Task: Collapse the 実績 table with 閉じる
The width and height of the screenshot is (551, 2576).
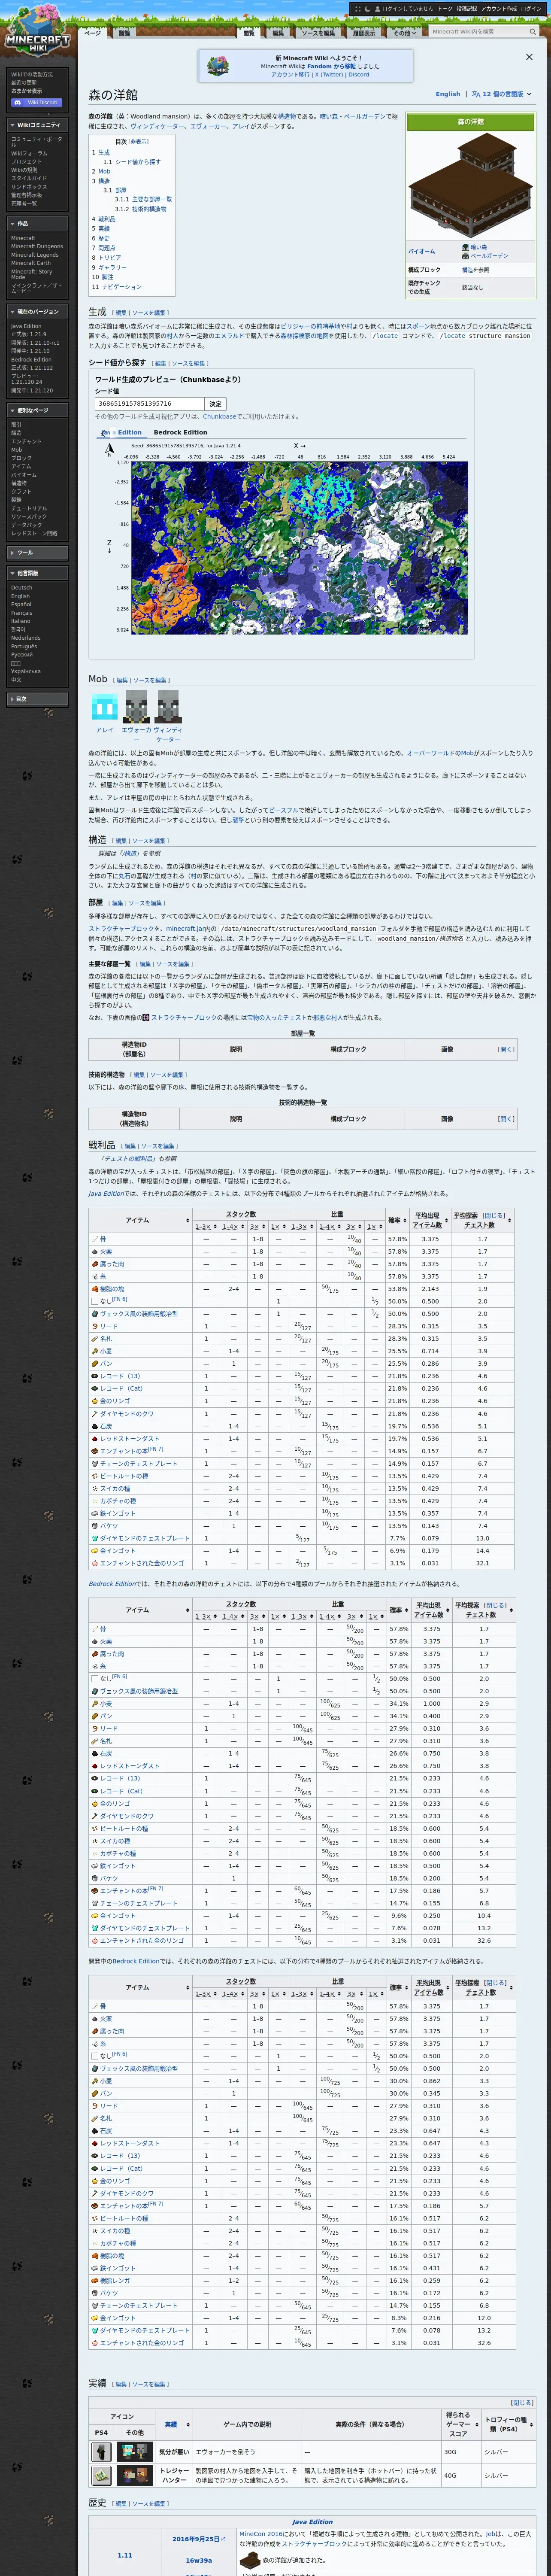Action: (x=521, y=2402)
